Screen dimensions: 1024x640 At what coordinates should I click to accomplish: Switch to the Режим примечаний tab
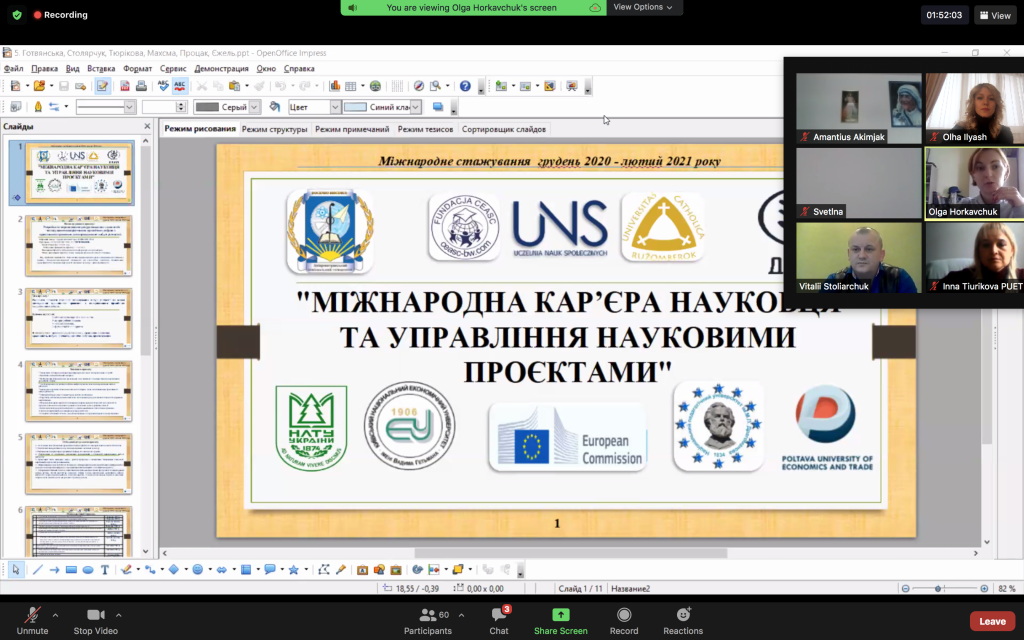point(352,129)
